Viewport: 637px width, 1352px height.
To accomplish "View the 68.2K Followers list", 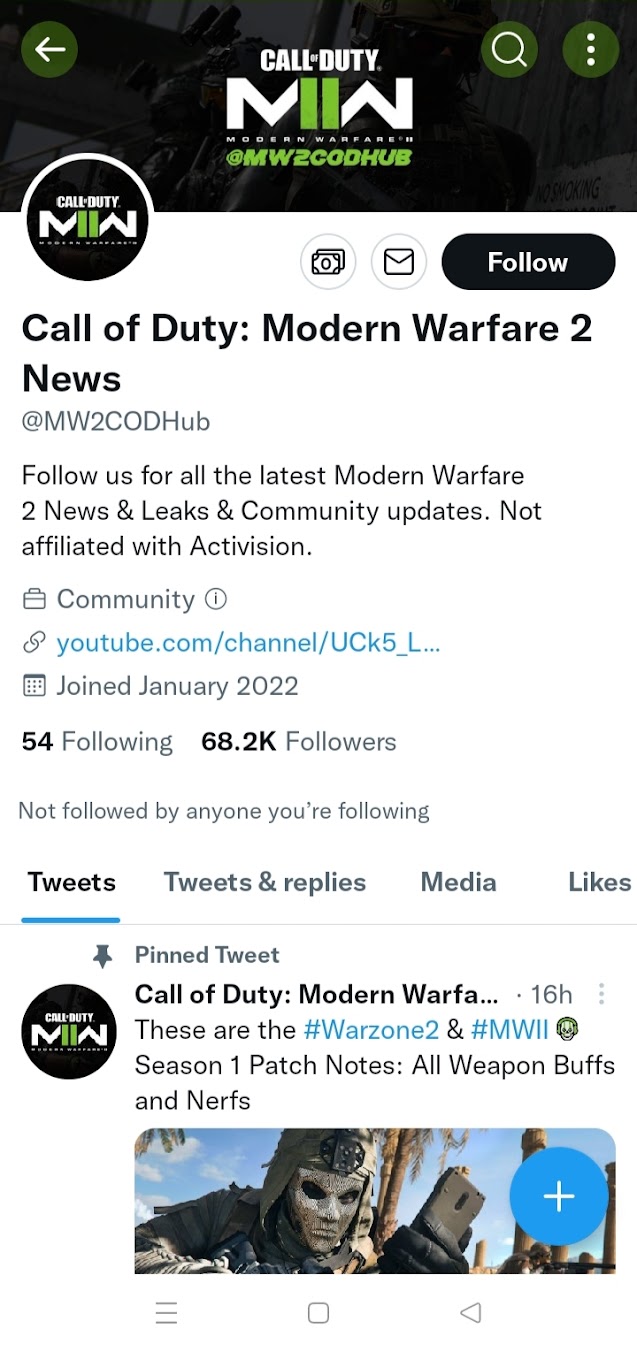I will coord(299,742).
